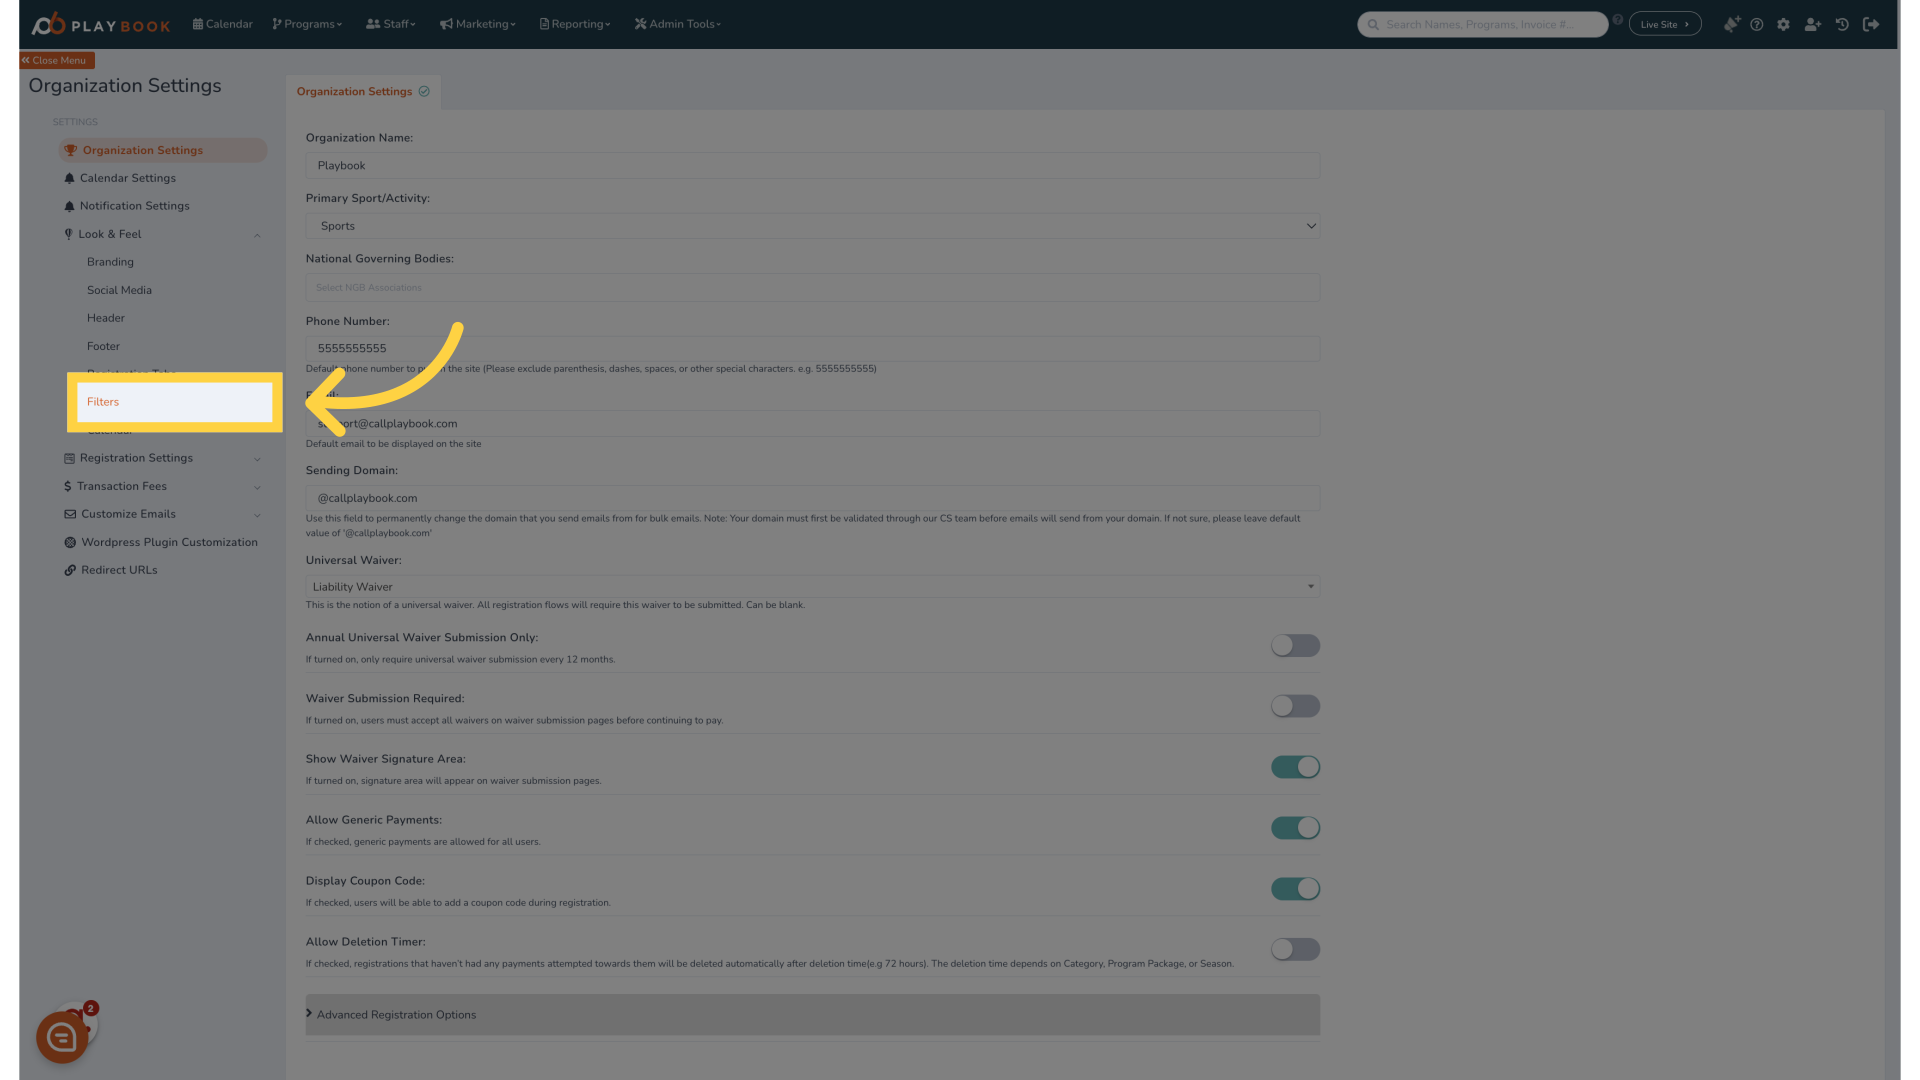Open Marketing navigation menu

pos(477,24)
